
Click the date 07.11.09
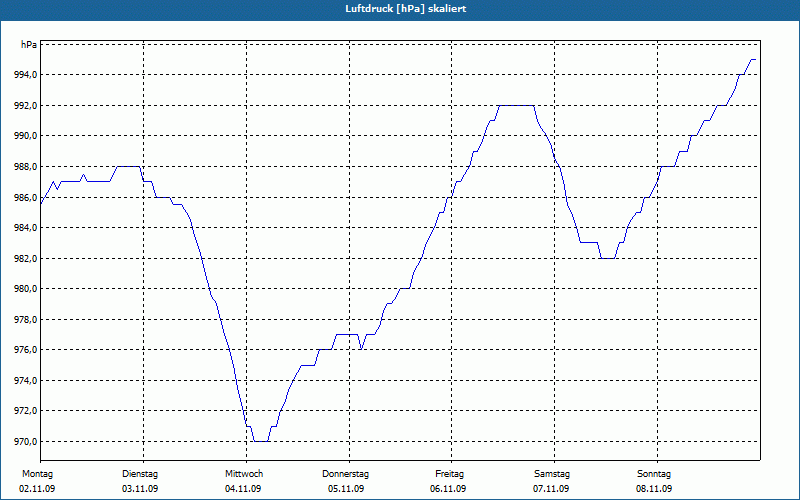pos(551,489)
